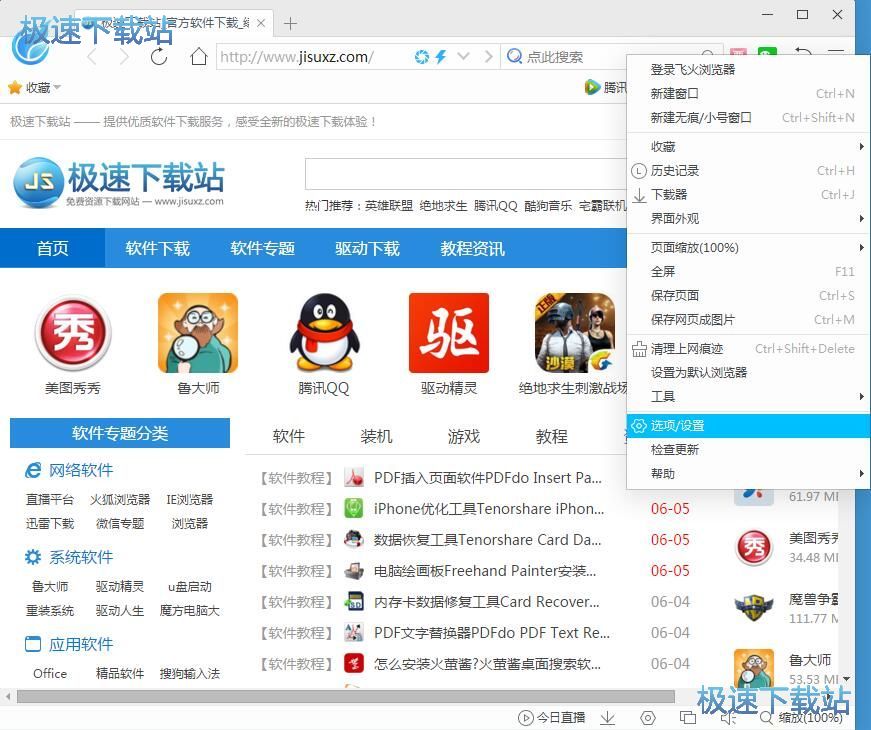Click the site search input field
The height and width of the screenshot is (730, 871).
[x=465, y=174]
